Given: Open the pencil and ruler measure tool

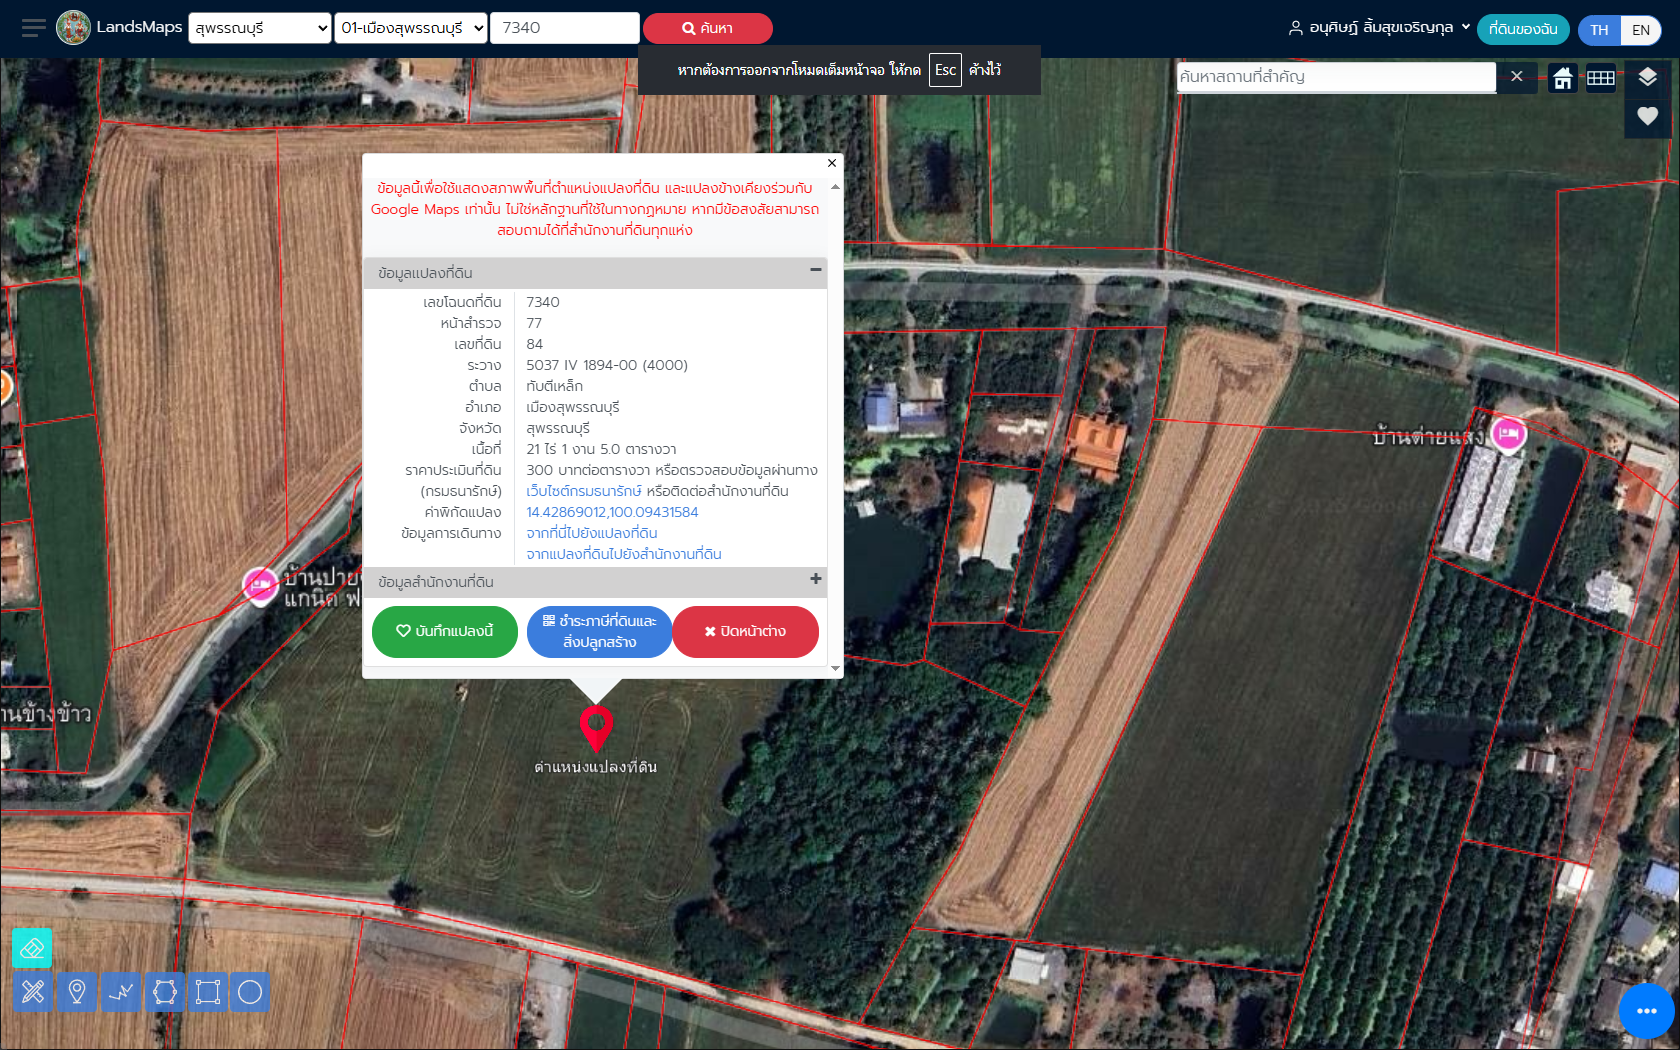Looking at the screenshot, I should tap(33, 992).
